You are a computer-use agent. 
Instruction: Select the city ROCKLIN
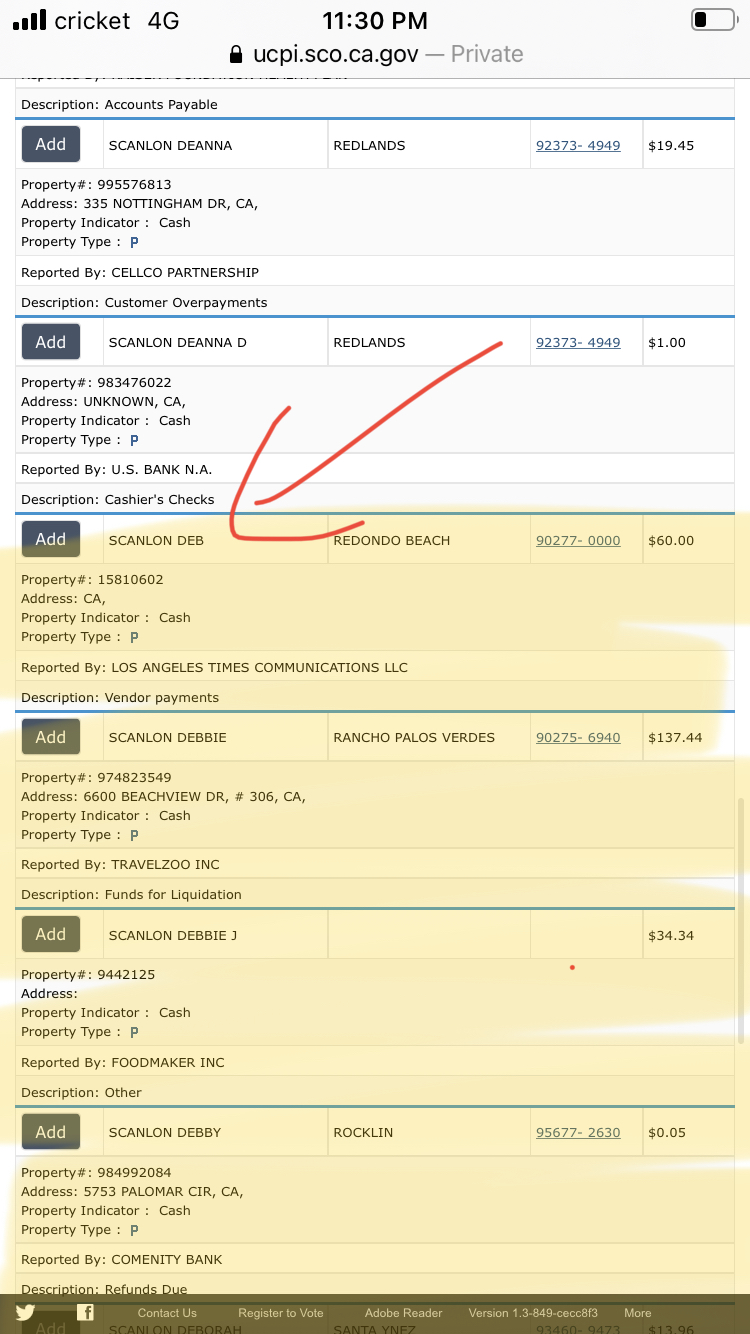(x=363, y=1132)
